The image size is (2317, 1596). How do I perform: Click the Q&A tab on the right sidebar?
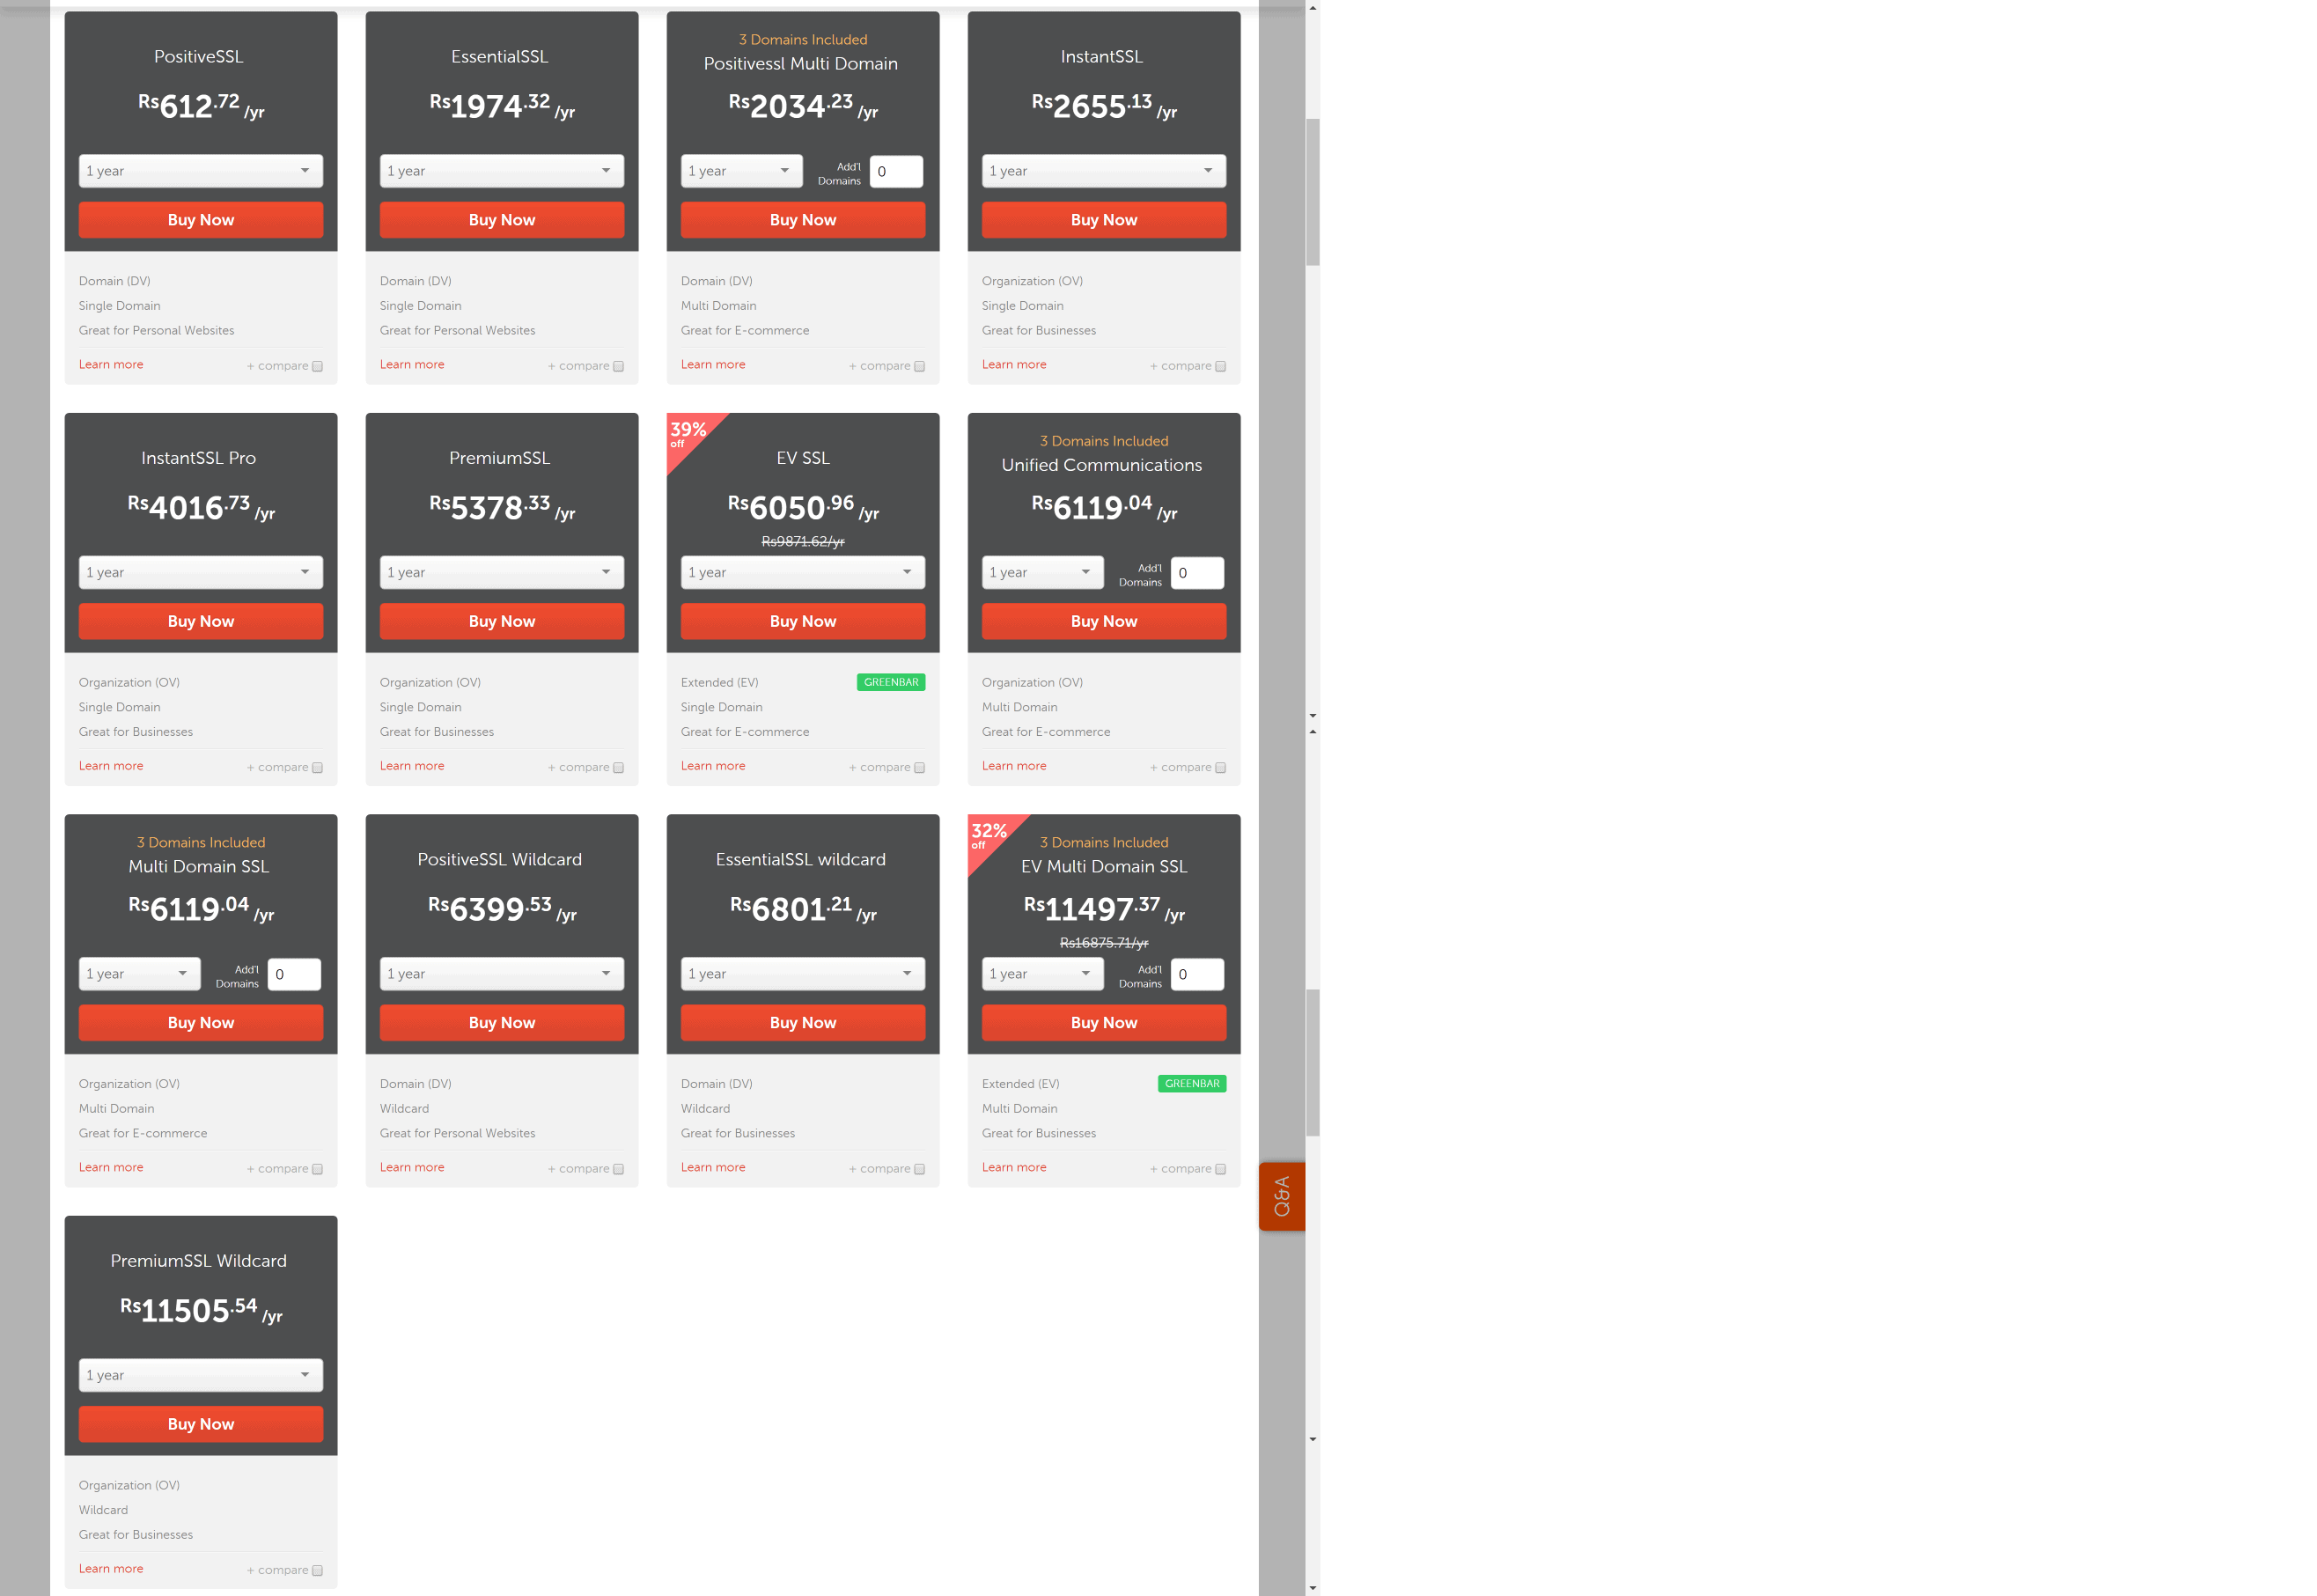tap(1289, 1189)
